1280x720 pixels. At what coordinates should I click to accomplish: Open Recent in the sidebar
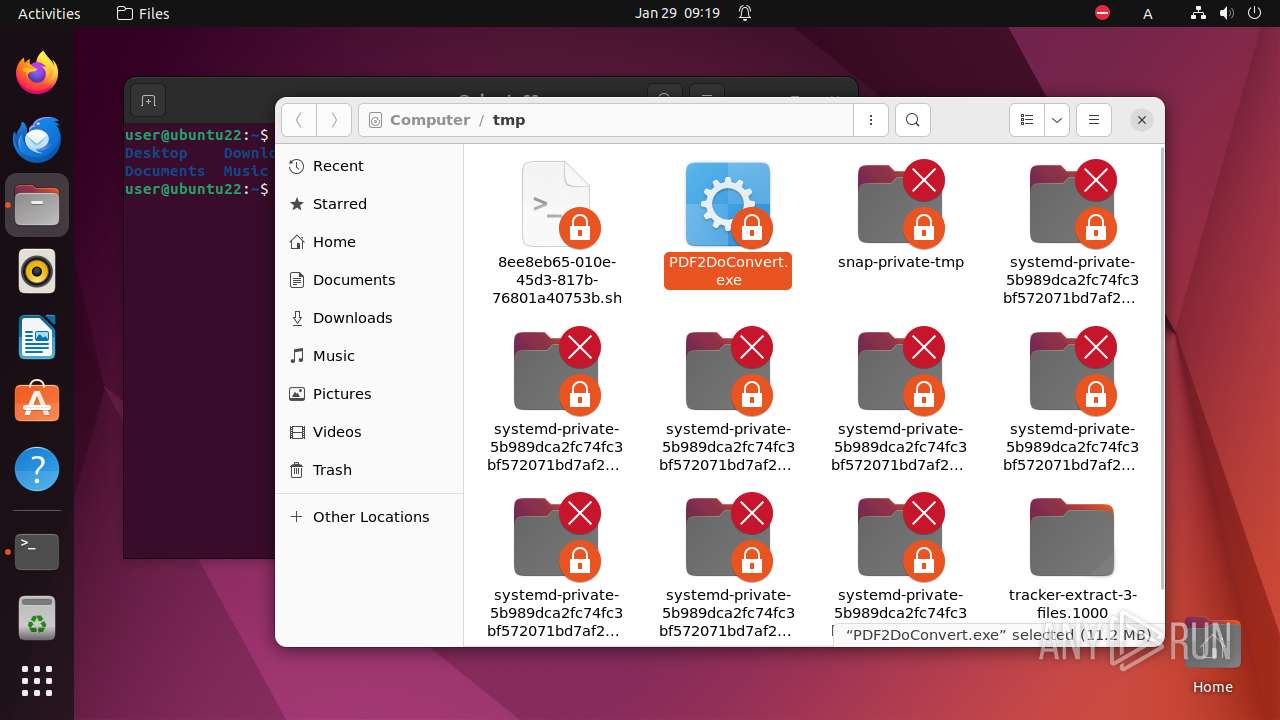pos(369,166)
